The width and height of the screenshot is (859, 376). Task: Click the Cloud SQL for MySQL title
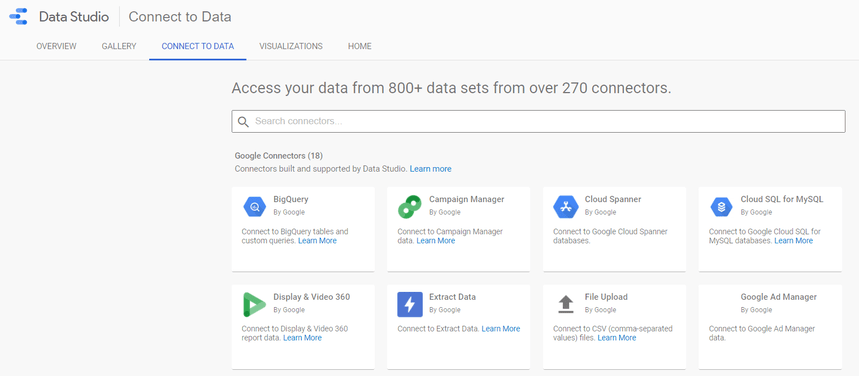[x=782, y=200]
